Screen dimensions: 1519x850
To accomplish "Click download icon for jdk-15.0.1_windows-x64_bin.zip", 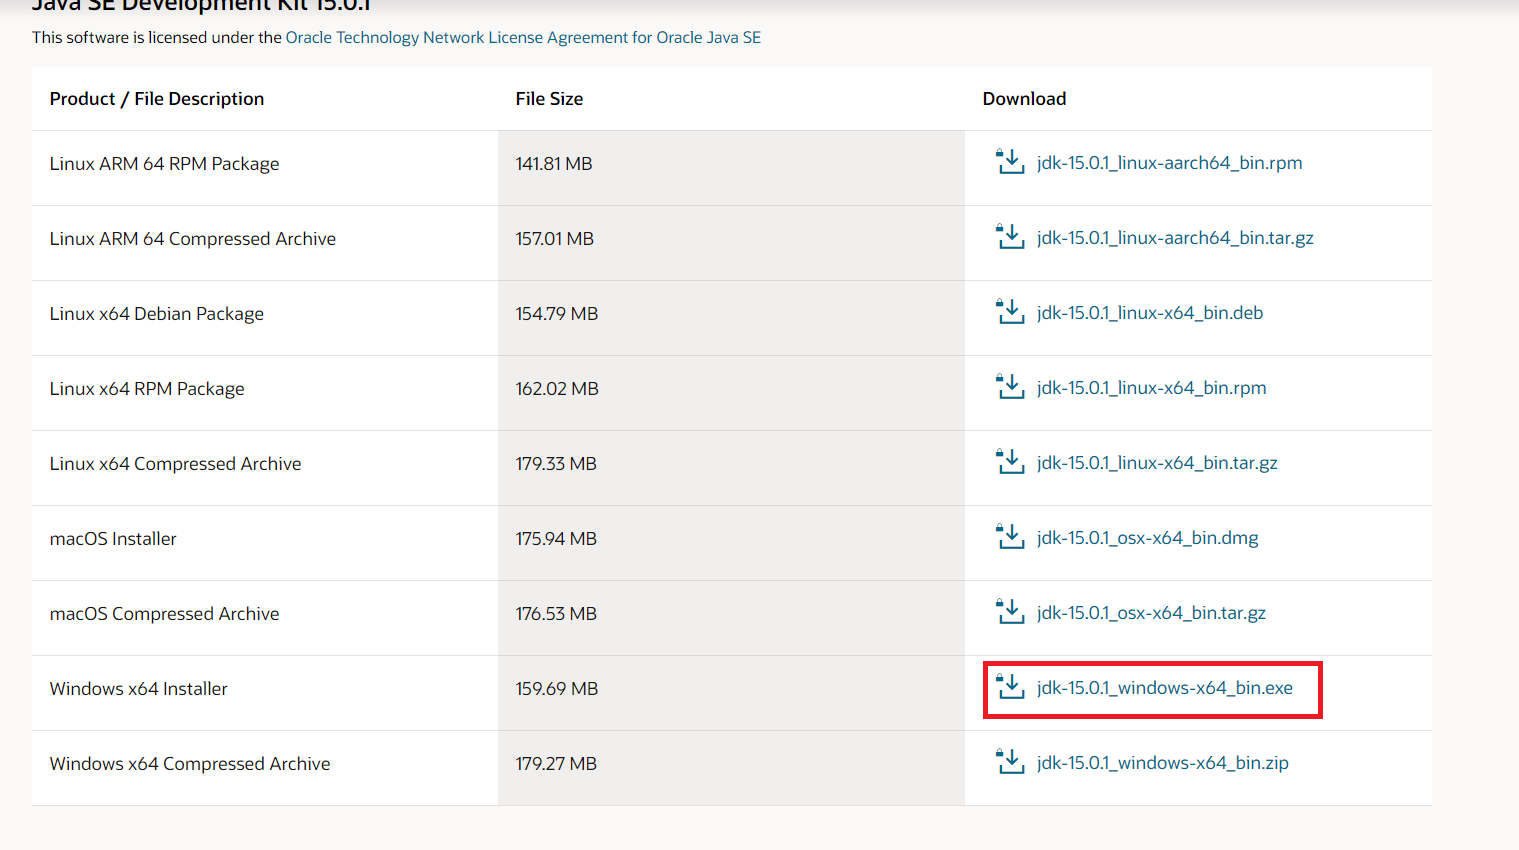I will [x=1010, y=761].
